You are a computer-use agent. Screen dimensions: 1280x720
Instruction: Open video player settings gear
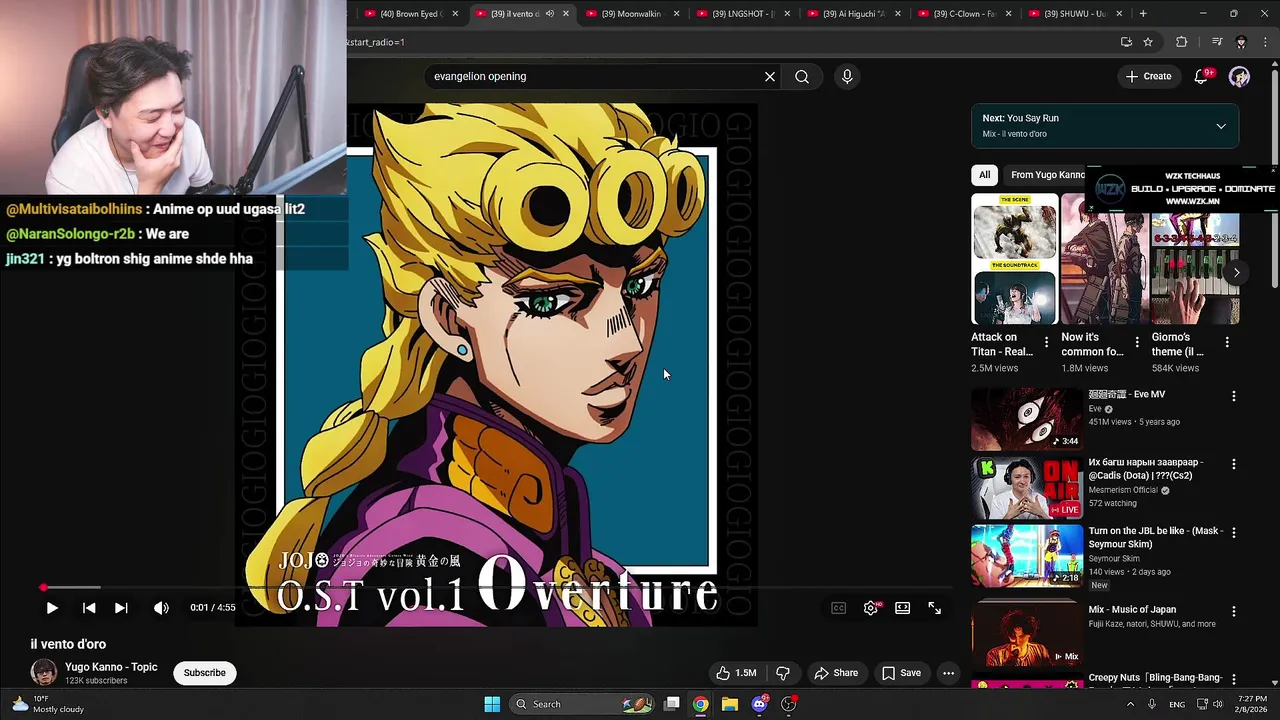pos(871,608)
